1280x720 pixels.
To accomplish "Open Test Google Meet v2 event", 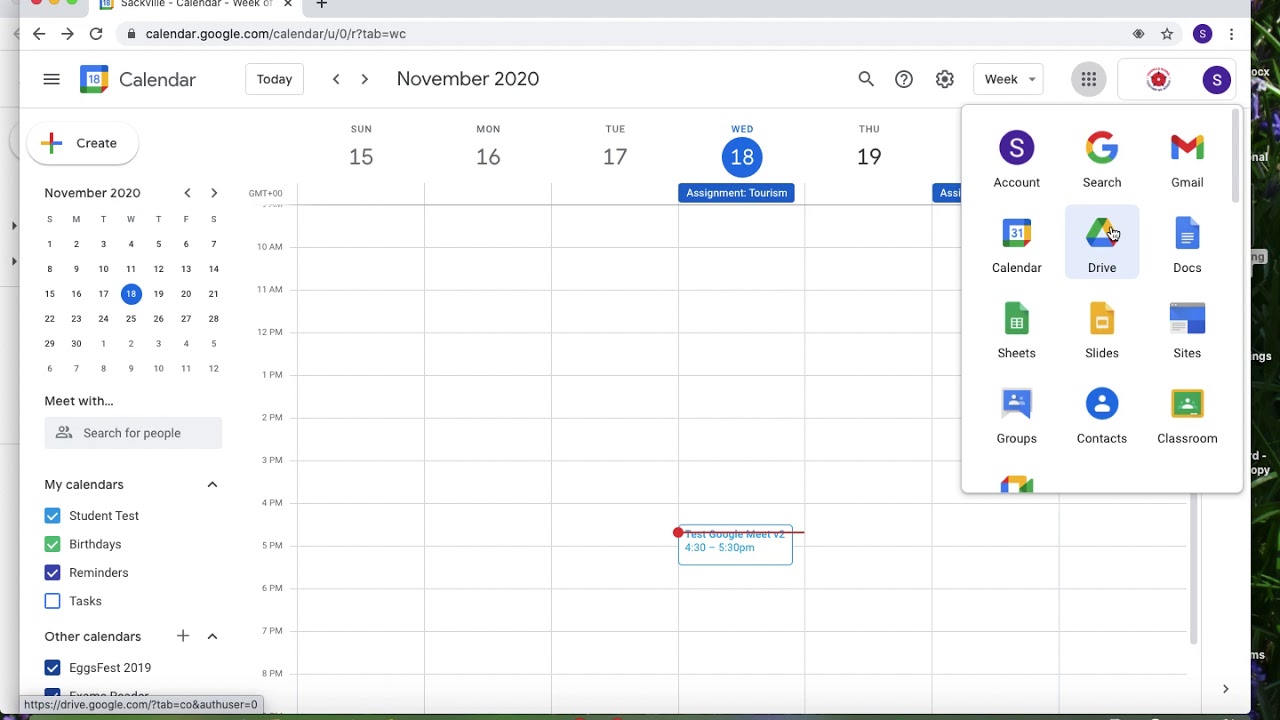I will point(735,545).
